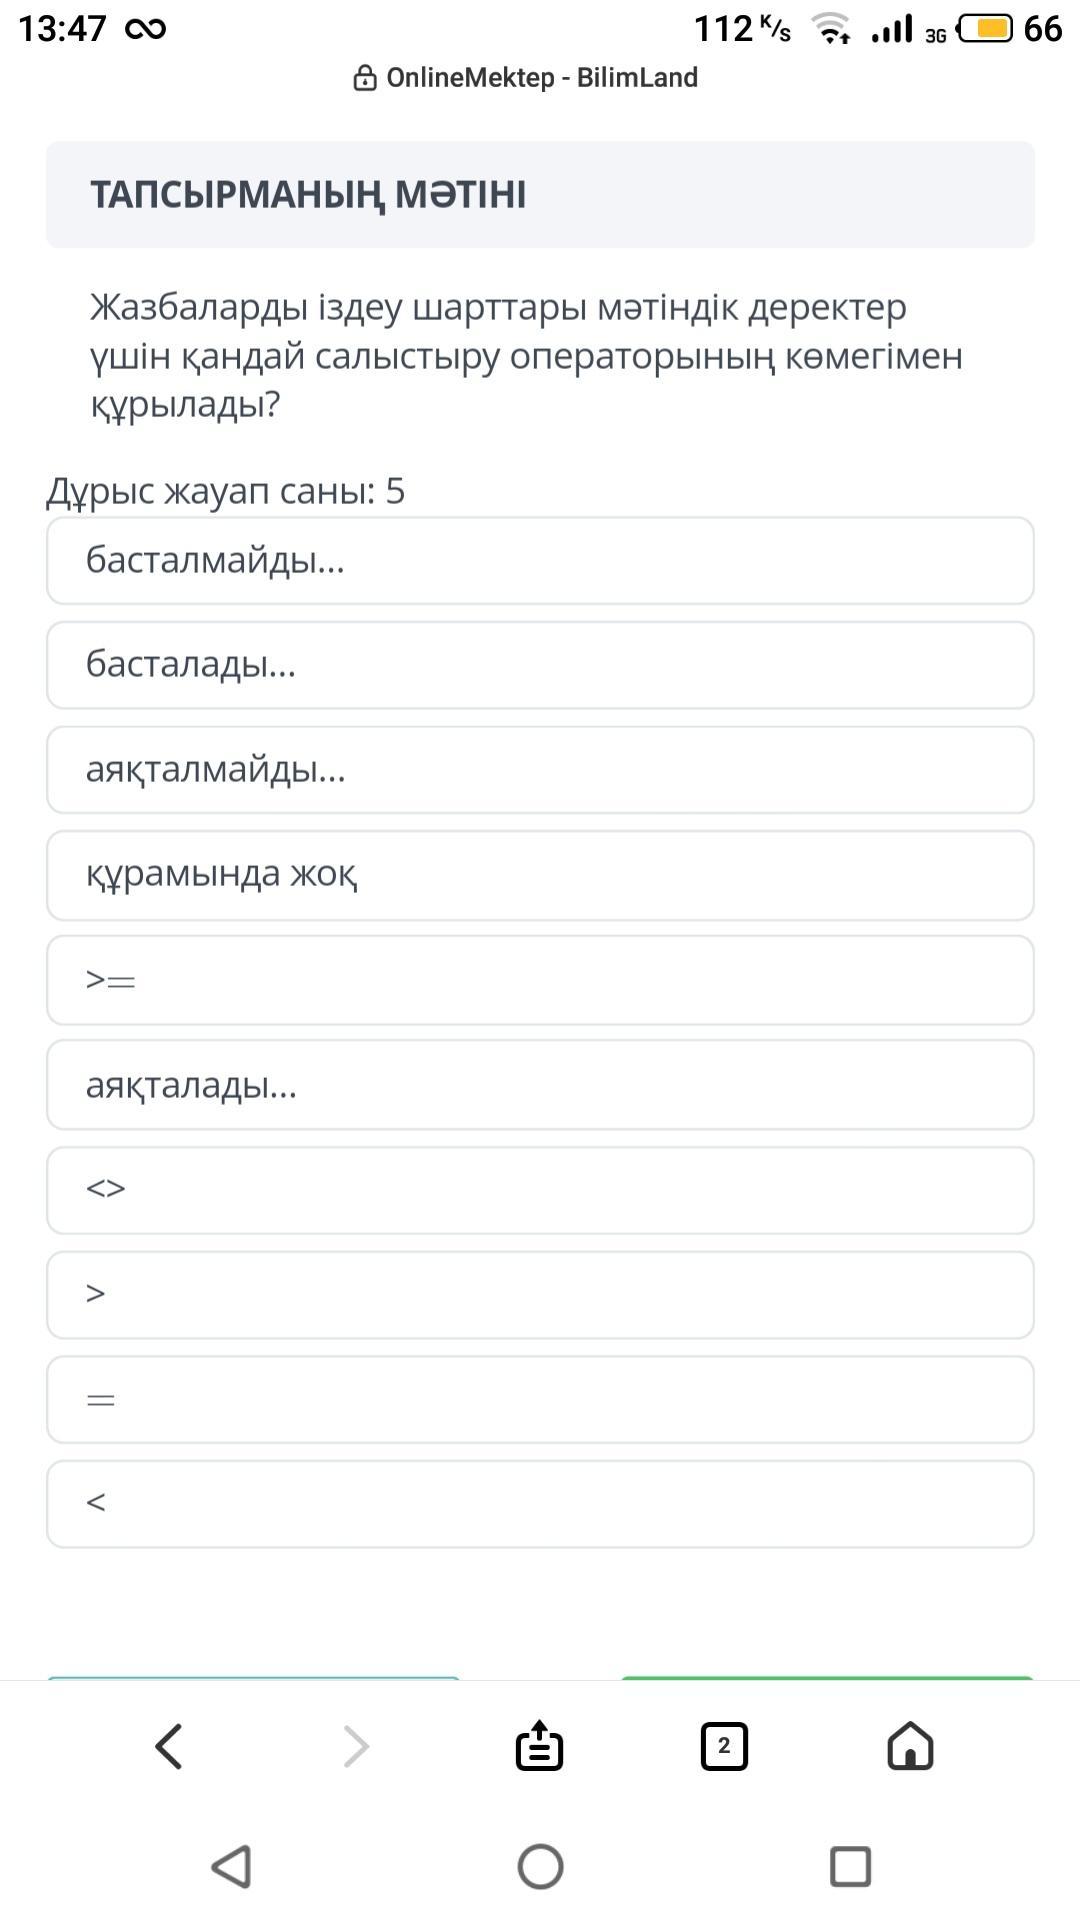Mark the "=" equals answer
This screenshot has height=1920, width=1080.
pyautogui.click(x=540, y=1400)
